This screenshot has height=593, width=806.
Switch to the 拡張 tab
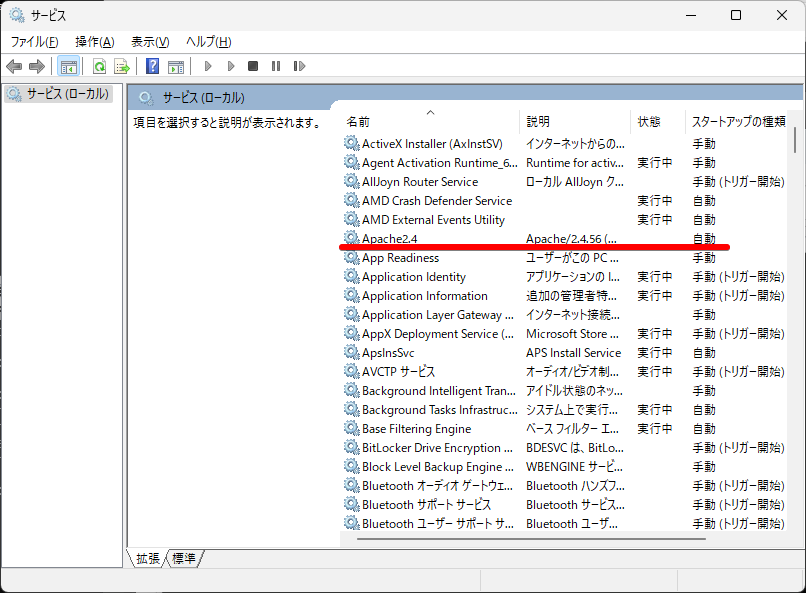(x=148, y=558)
